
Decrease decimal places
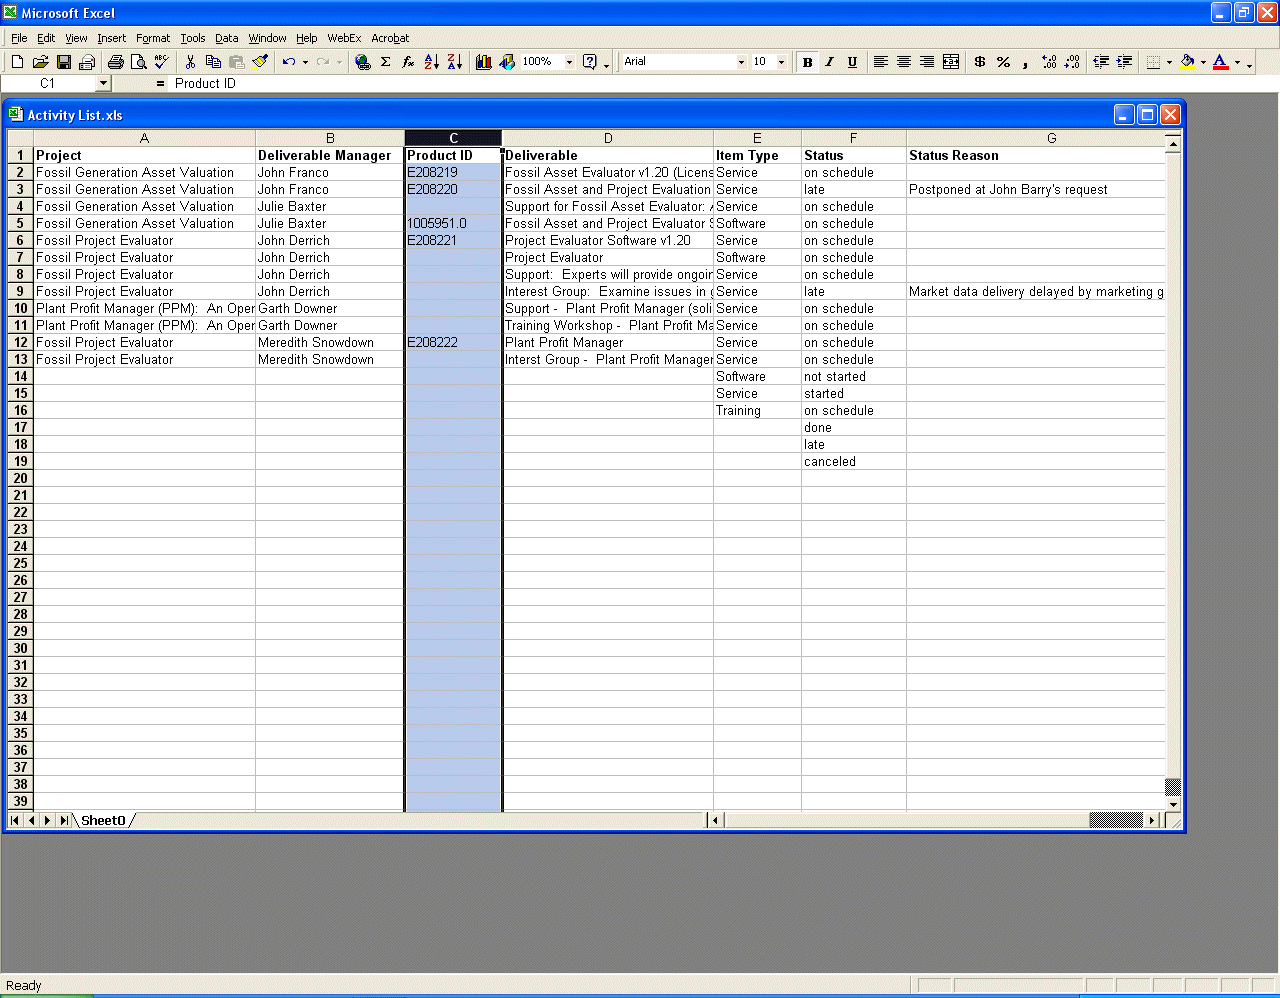point(1072,62)
